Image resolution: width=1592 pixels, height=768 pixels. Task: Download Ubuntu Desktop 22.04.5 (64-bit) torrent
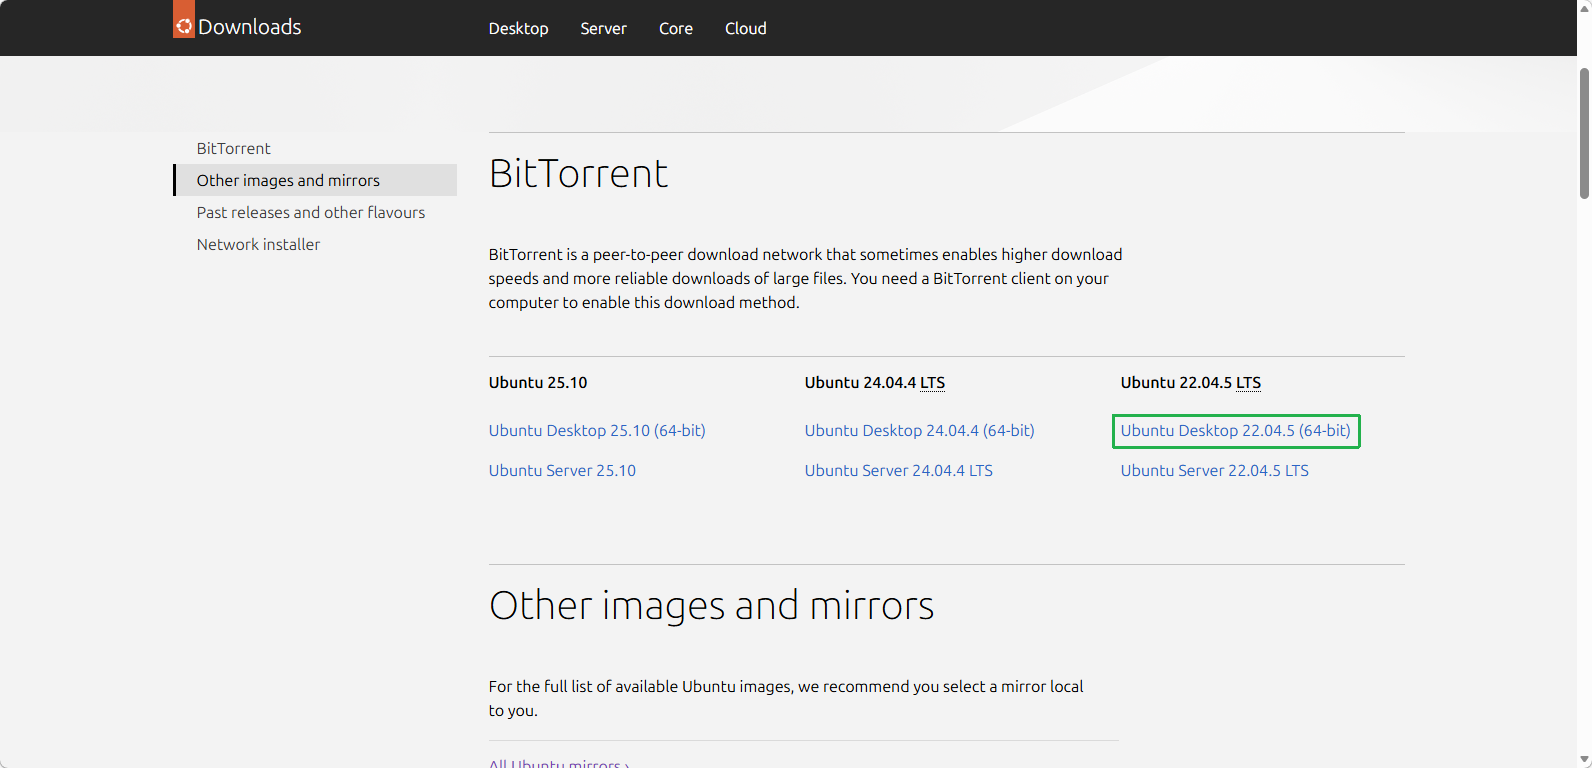[x=1236, y=430]
